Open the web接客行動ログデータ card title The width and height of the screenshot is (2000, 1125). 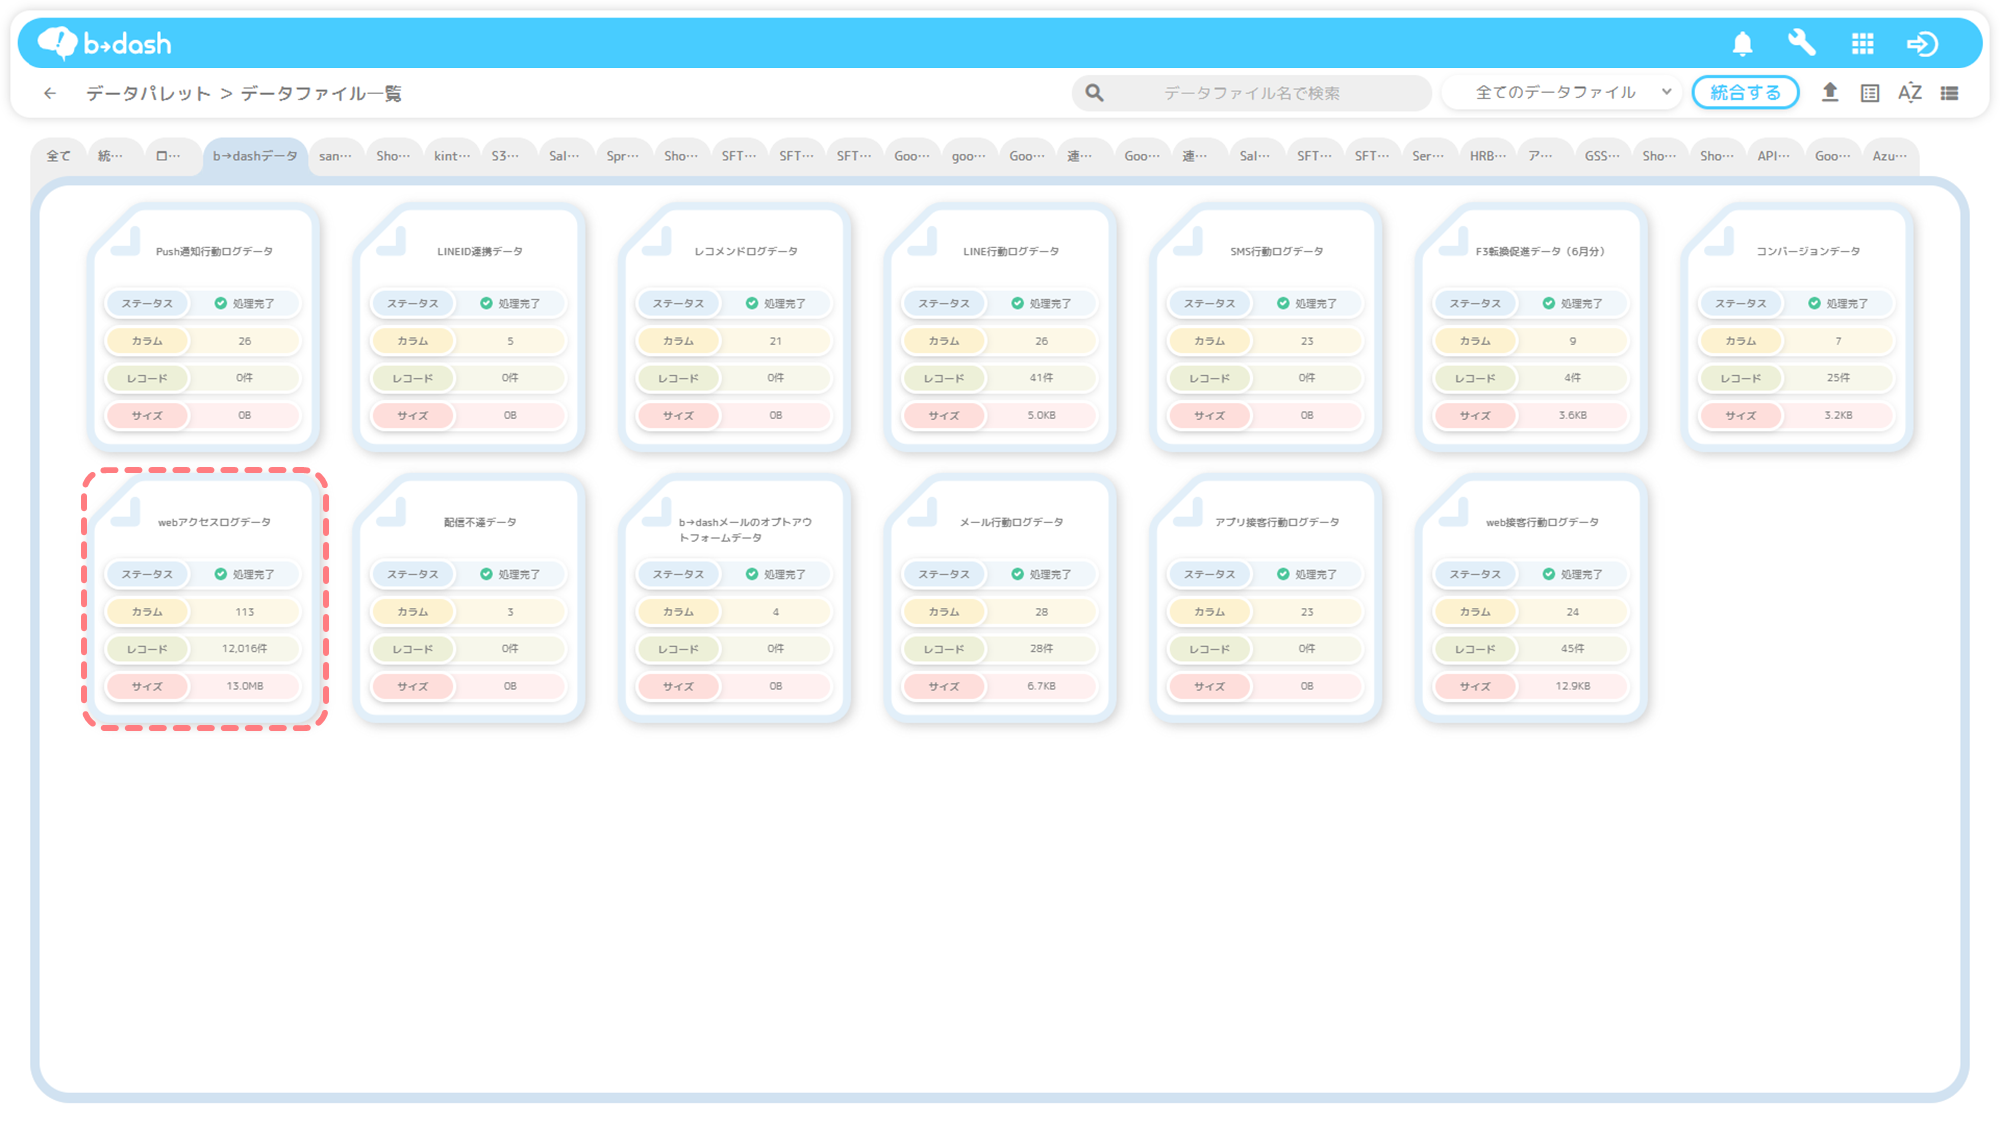[1542, 522]
